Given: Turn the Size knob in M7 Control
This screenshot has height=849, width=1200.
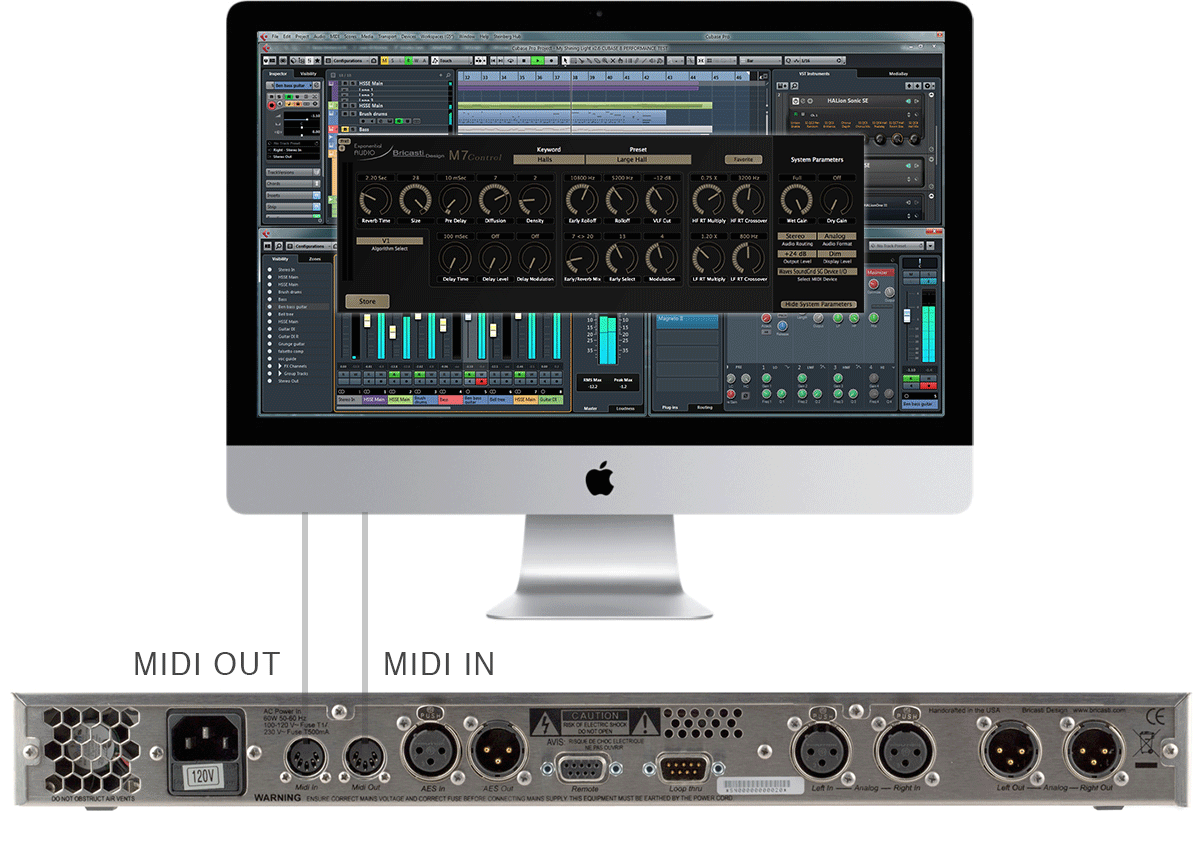Looking at the screenshot, I should point(415,199).
